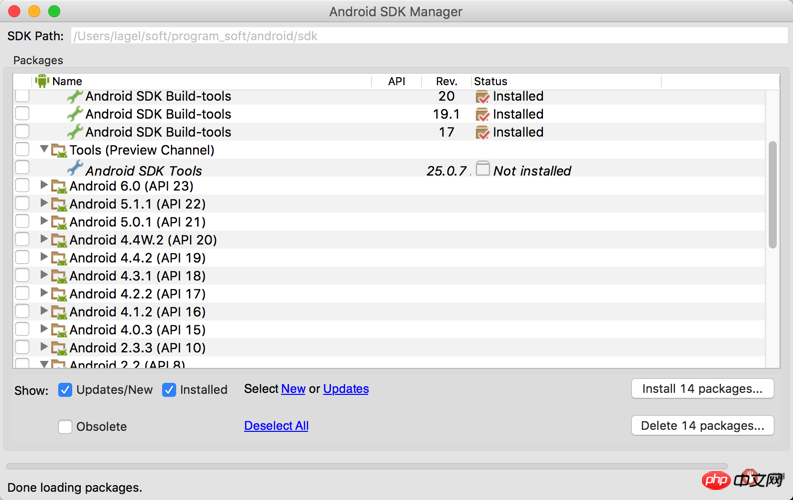Click the Android robot icon in the Name header
This screenshot has height=500, width=793.
pyautogui.click(x=42, y=81)
